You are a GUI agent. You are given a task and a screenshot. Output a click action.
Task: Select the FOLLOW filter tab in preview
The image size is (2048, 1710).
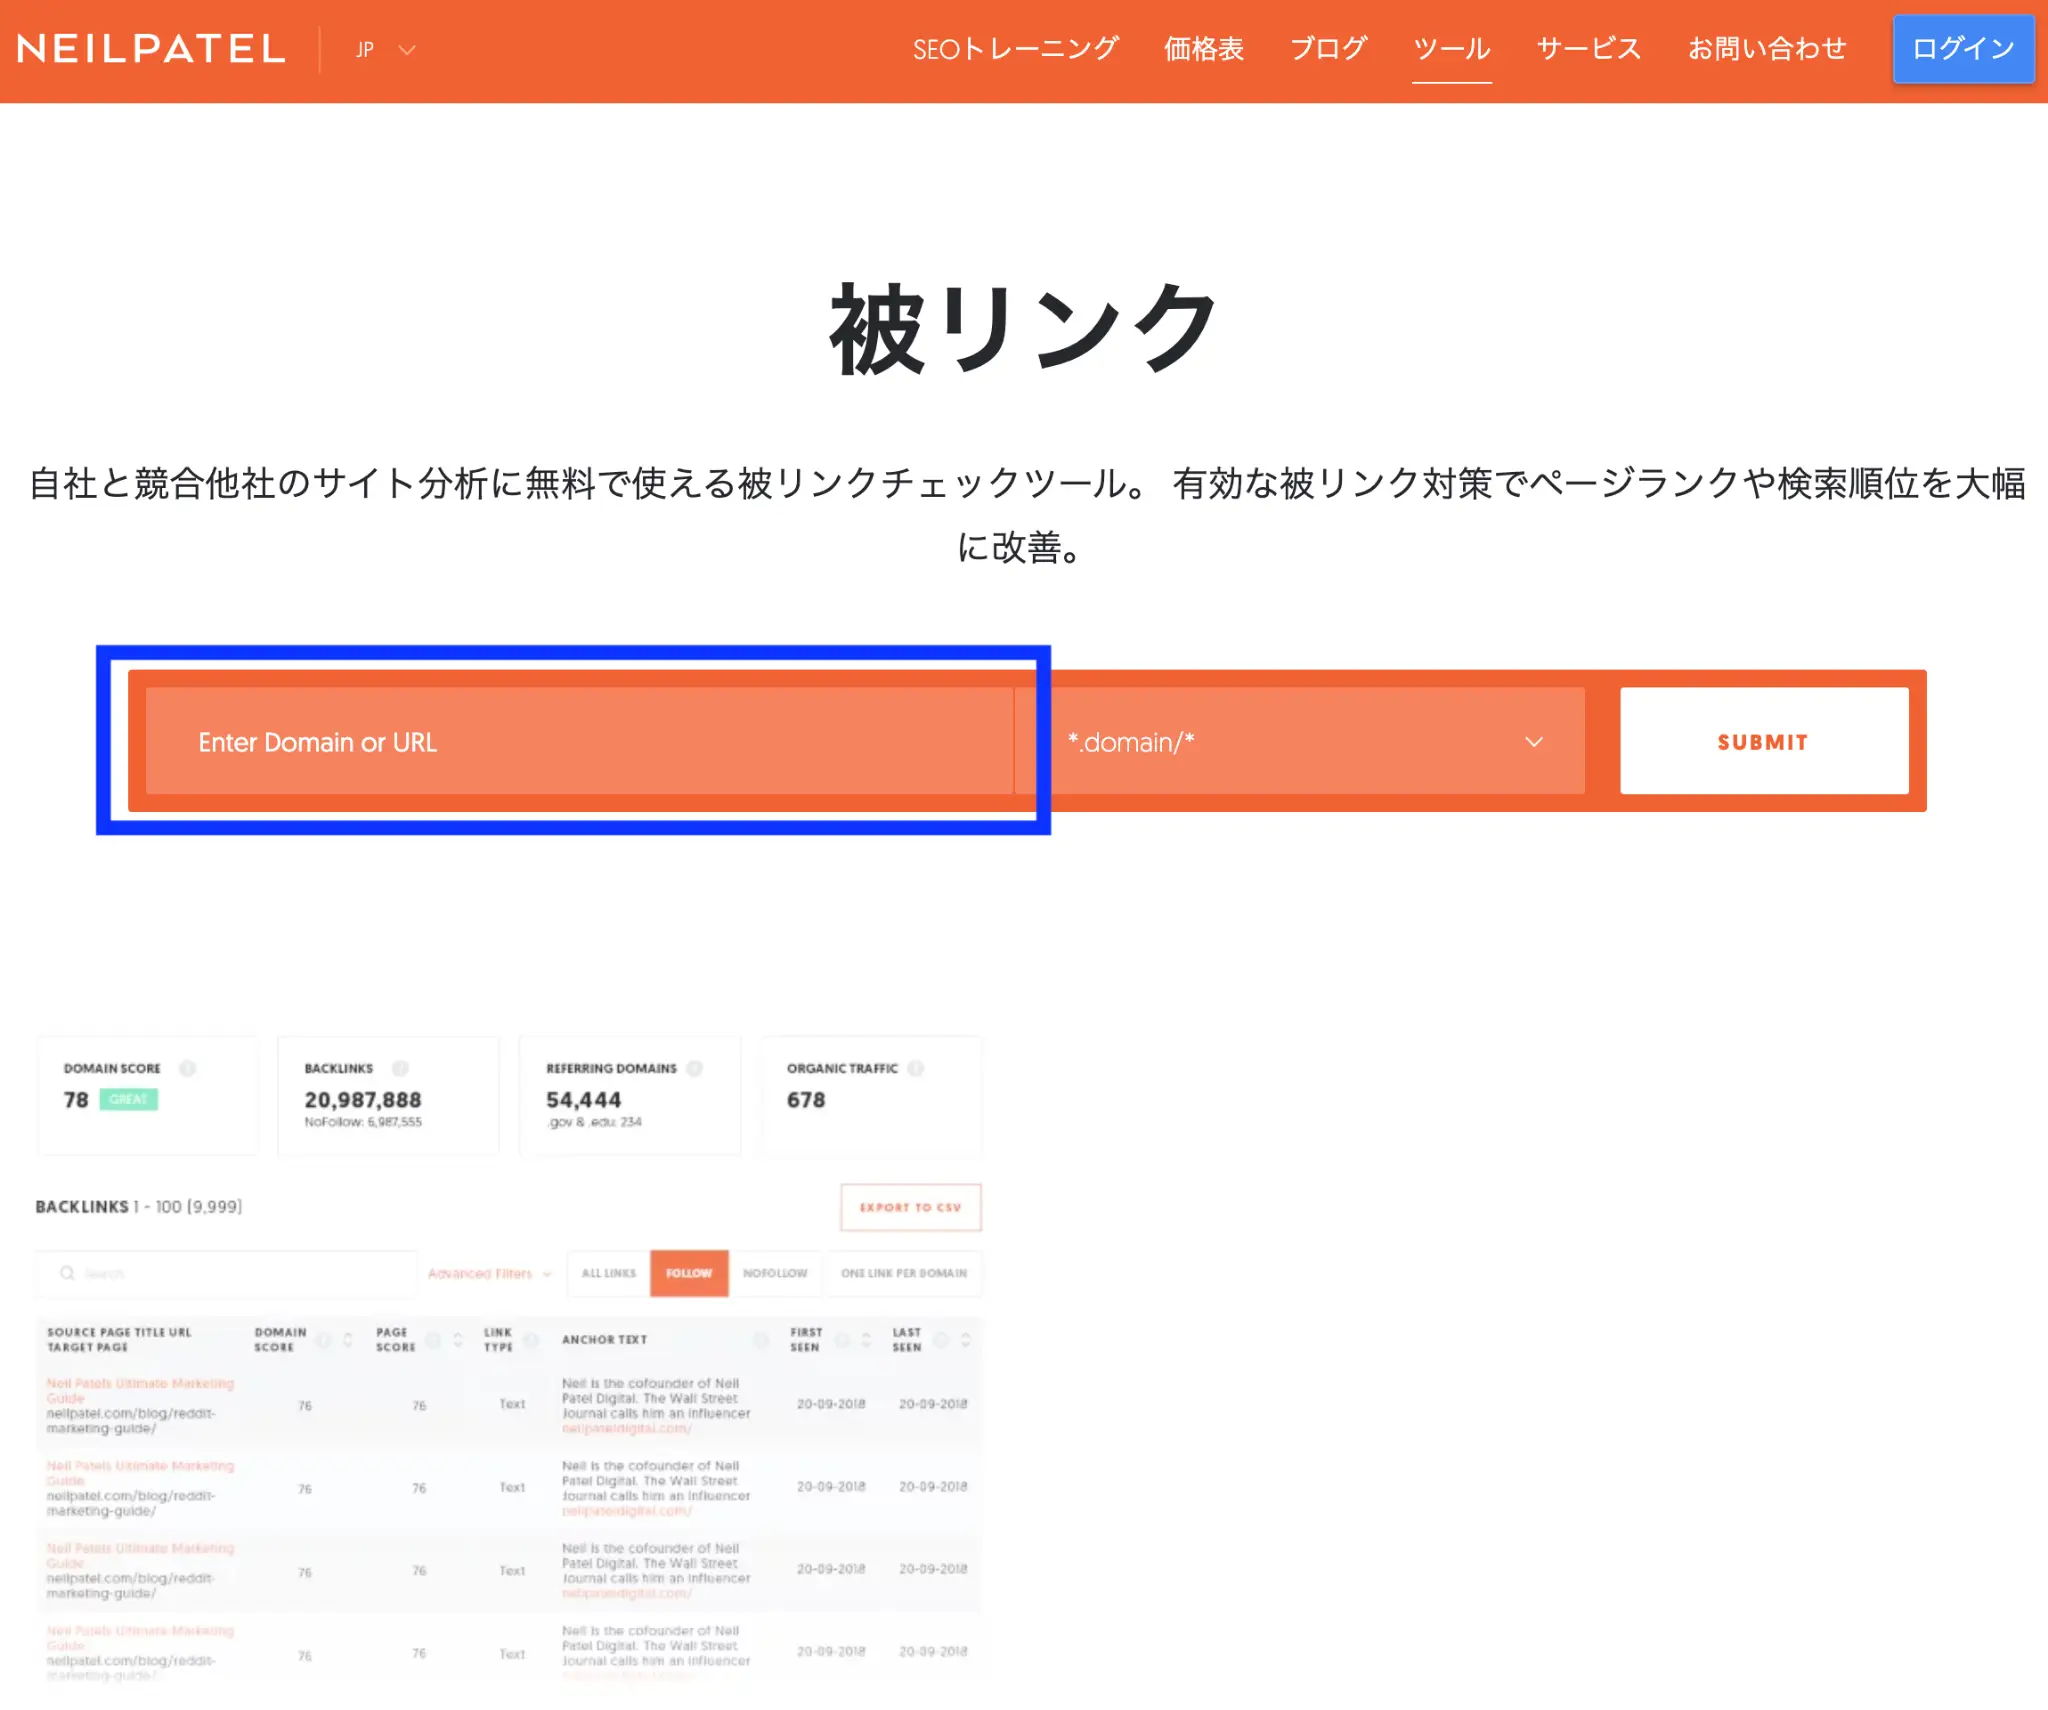pos(688,1273)
